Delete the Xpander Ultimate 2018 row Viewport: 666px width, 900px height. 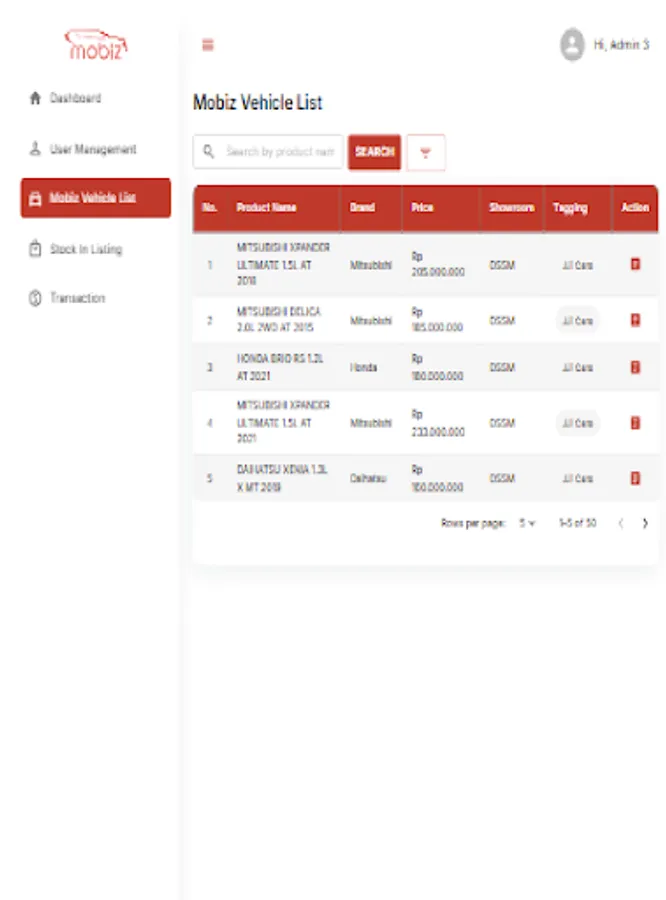pos(635,264)
